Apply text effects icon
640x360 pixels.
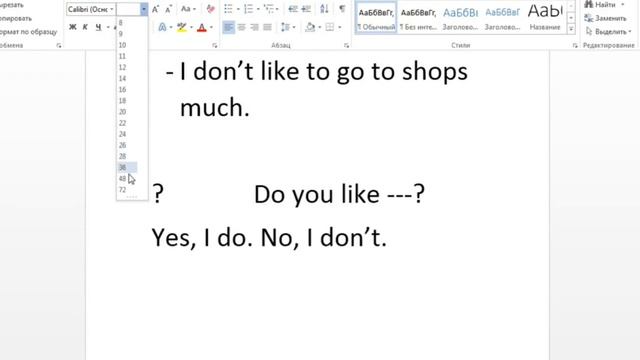[x=162, y=27]
